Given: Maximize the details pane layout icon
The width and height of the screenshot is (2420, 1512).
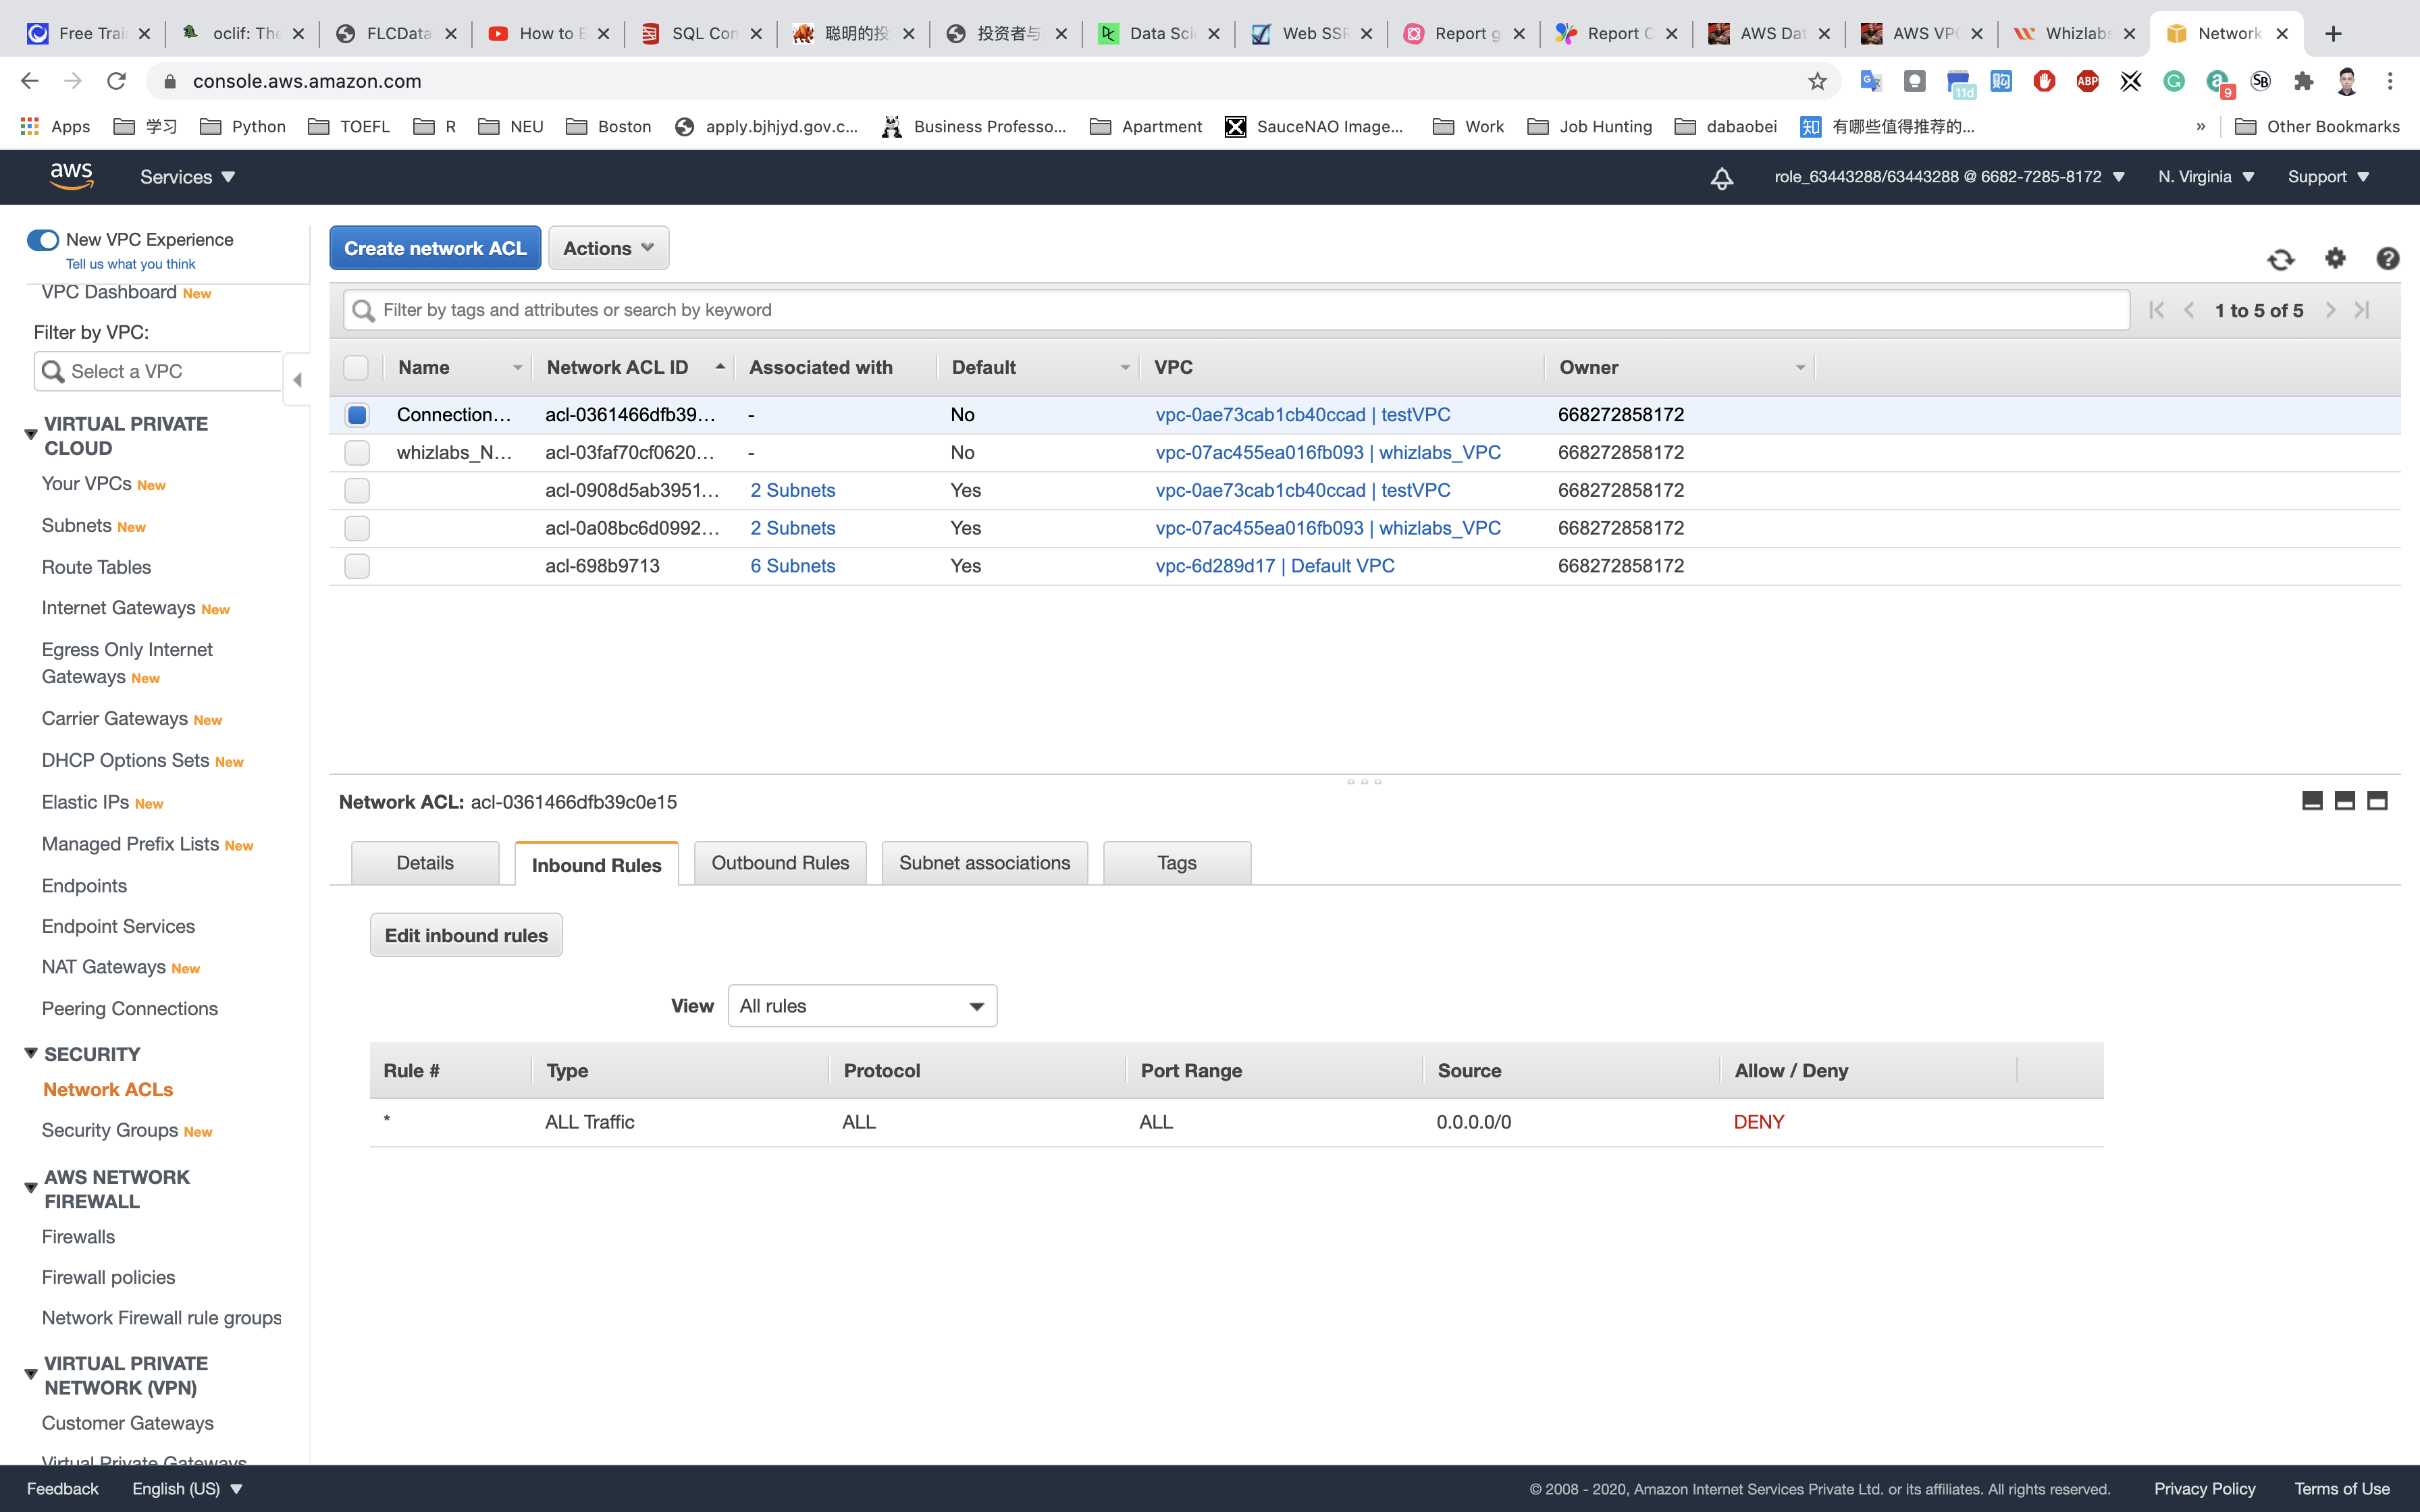Looking at the screenshot, I should coord(2377,801).
